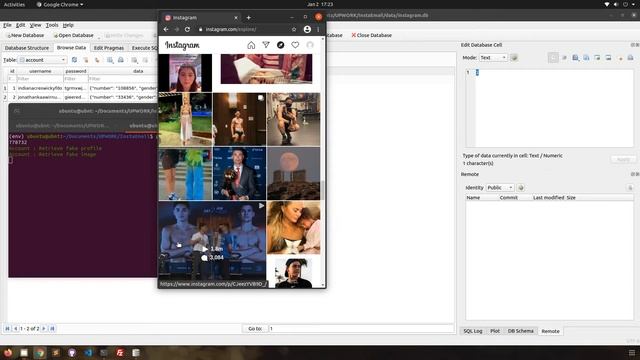Click export-to-file icon in Edit Cell toolbar
640x360 pixels.
pos(586,58)
